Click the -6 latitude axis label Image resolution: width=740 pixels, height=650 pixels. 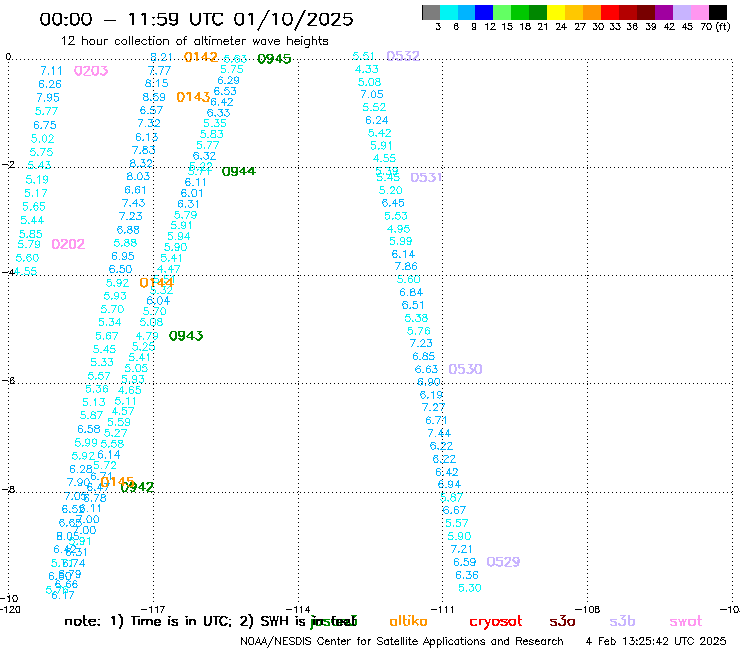[8, 380]
